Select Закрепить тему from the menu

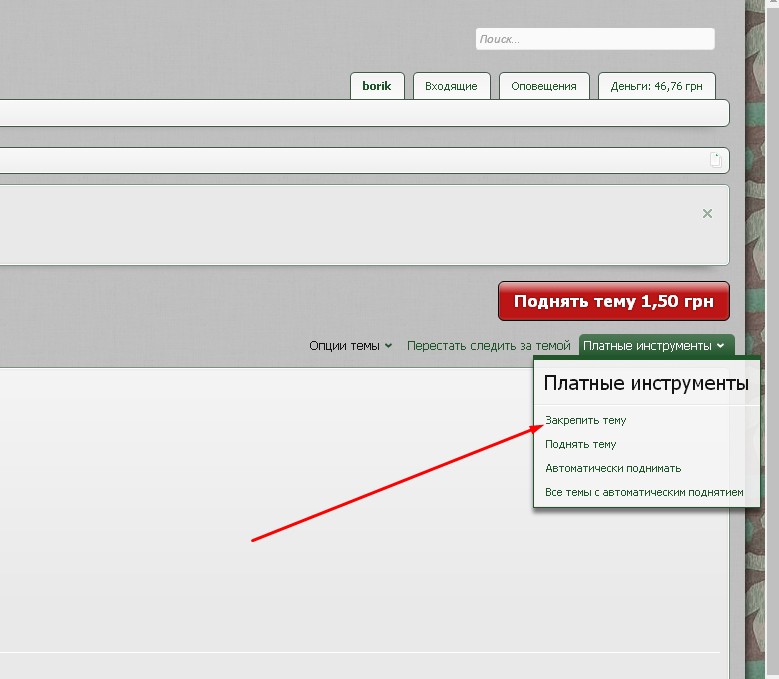pyautogui.click(x=586, y=420)
